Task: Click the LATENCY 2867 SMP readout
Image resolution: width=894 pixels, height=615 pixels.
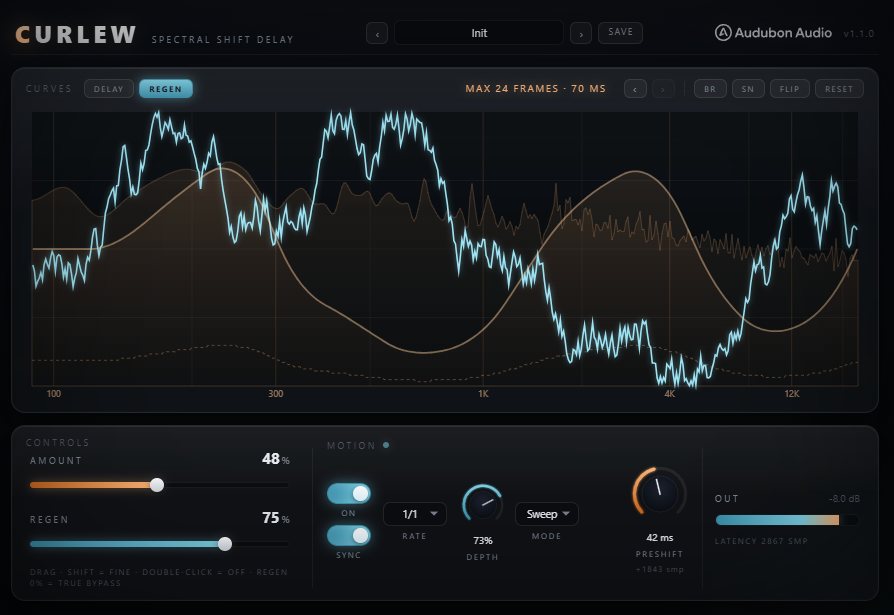Action: (761, 541)
